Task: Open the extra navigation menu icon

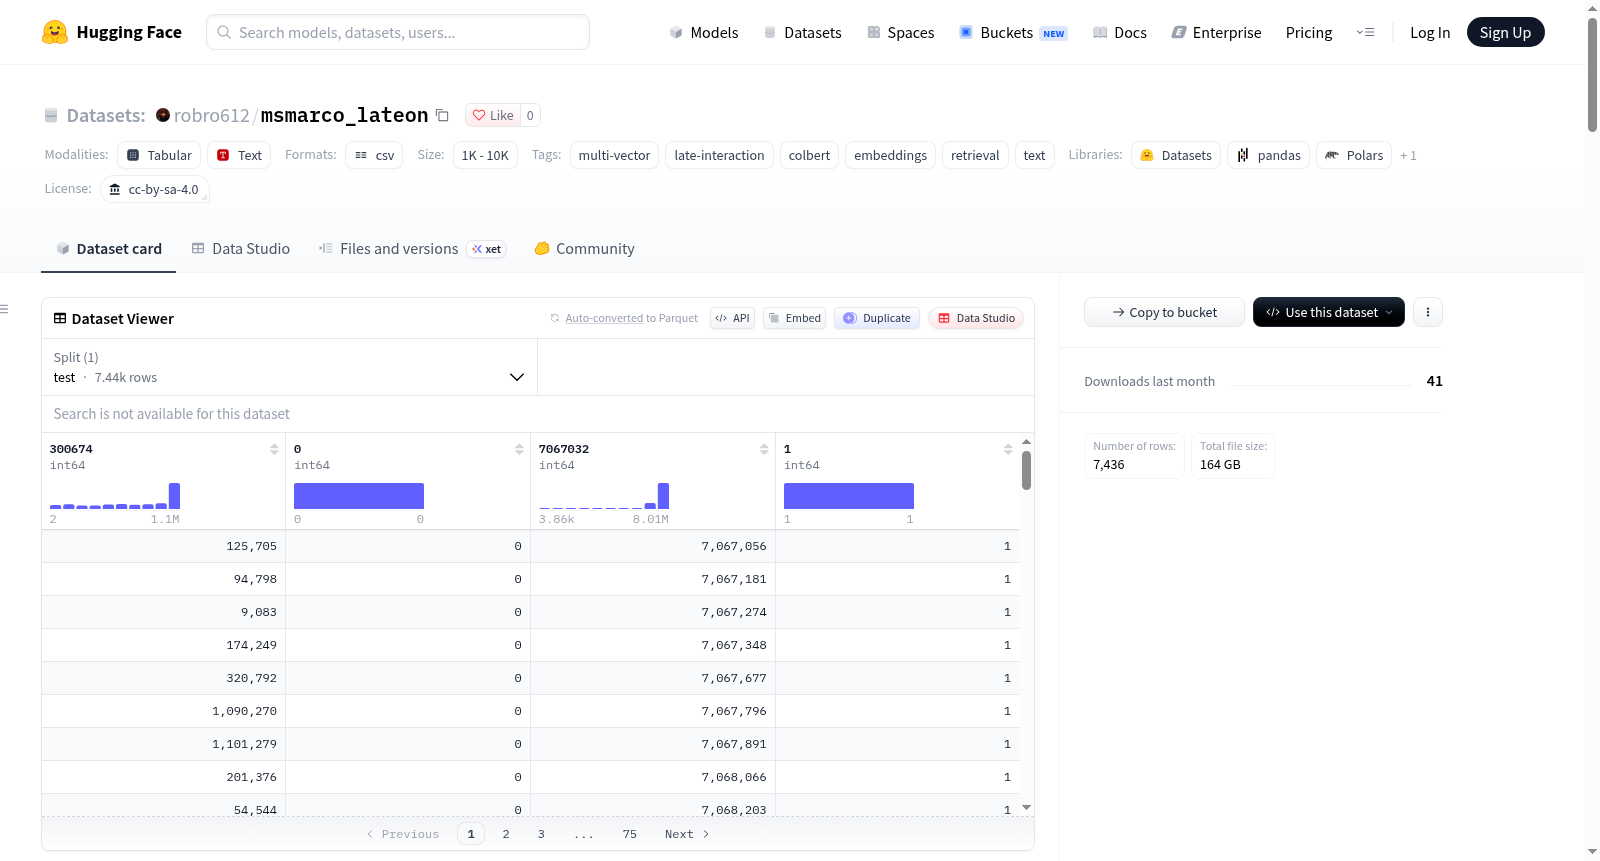Action: click(1365, 32)
